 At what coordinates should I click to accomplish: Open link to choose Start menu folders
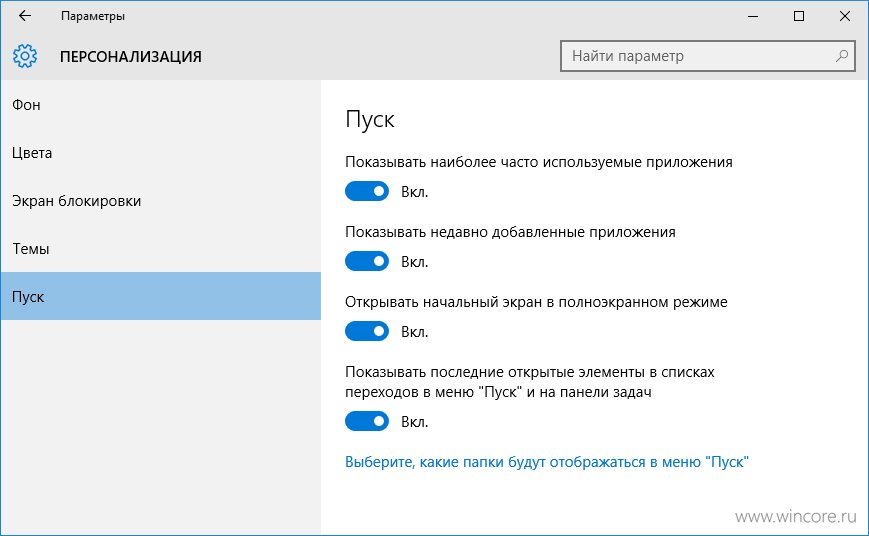tap(546, 462)
